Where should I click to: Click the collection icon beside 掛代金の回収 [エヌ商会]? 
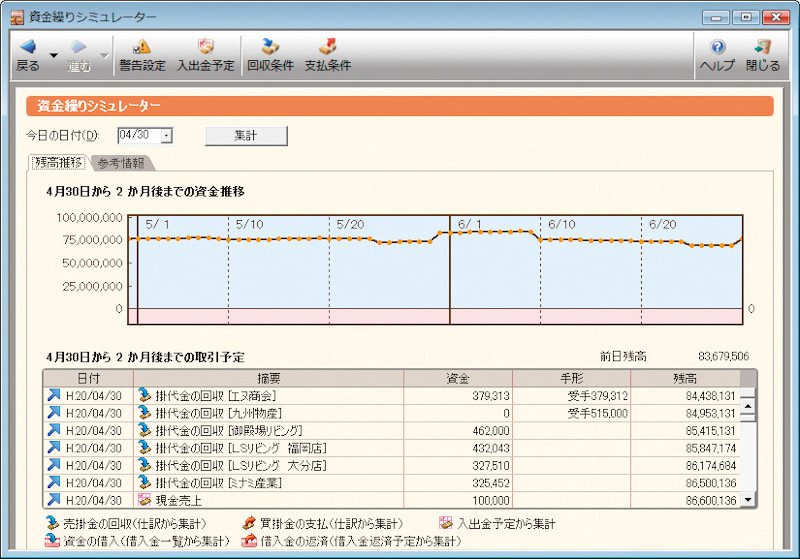(x=145, y=395)
